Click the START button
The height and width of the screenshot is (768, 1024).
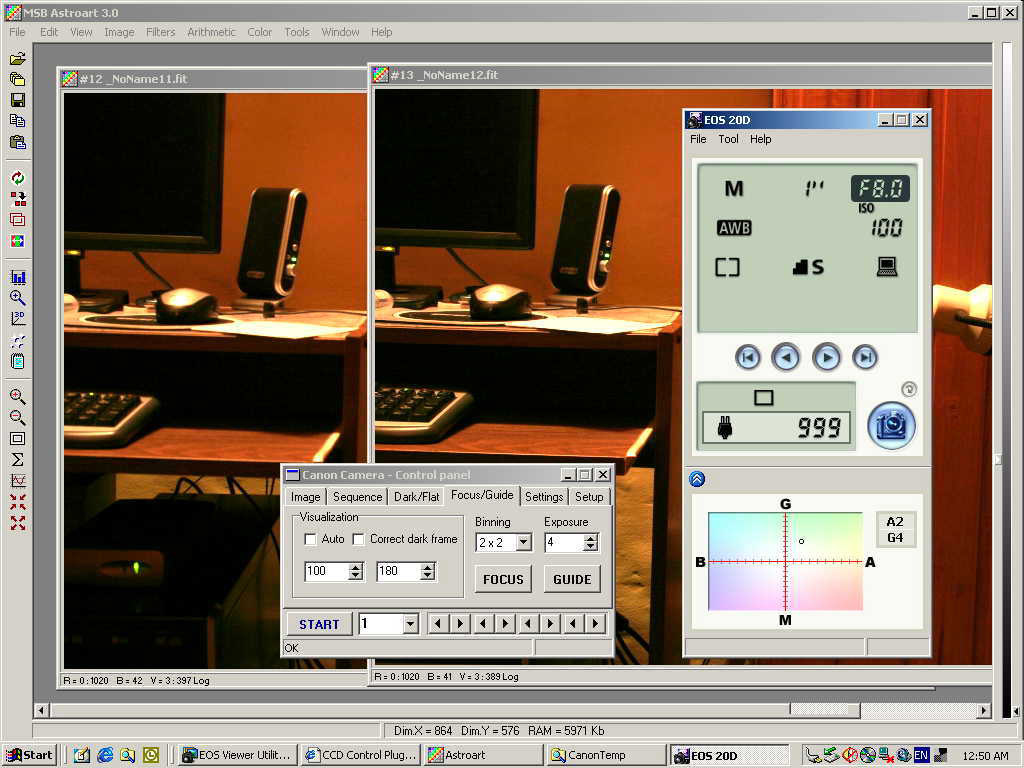319,624
